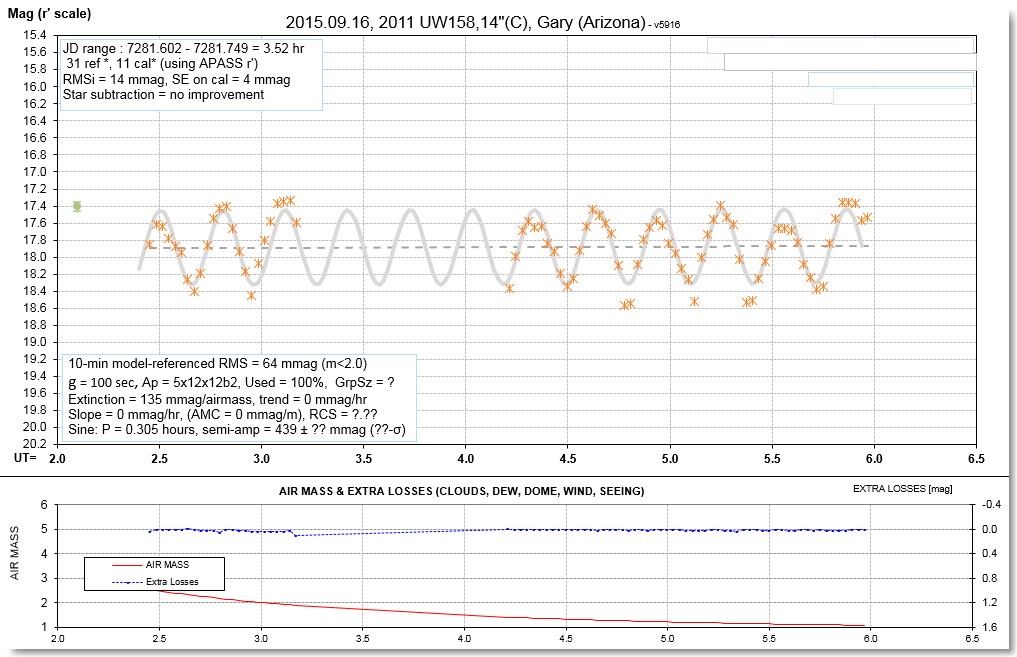Select the 10-min model-referenced RMS text box
Viewport: 1017px width, 657px height.
click(x=240, y=396)
